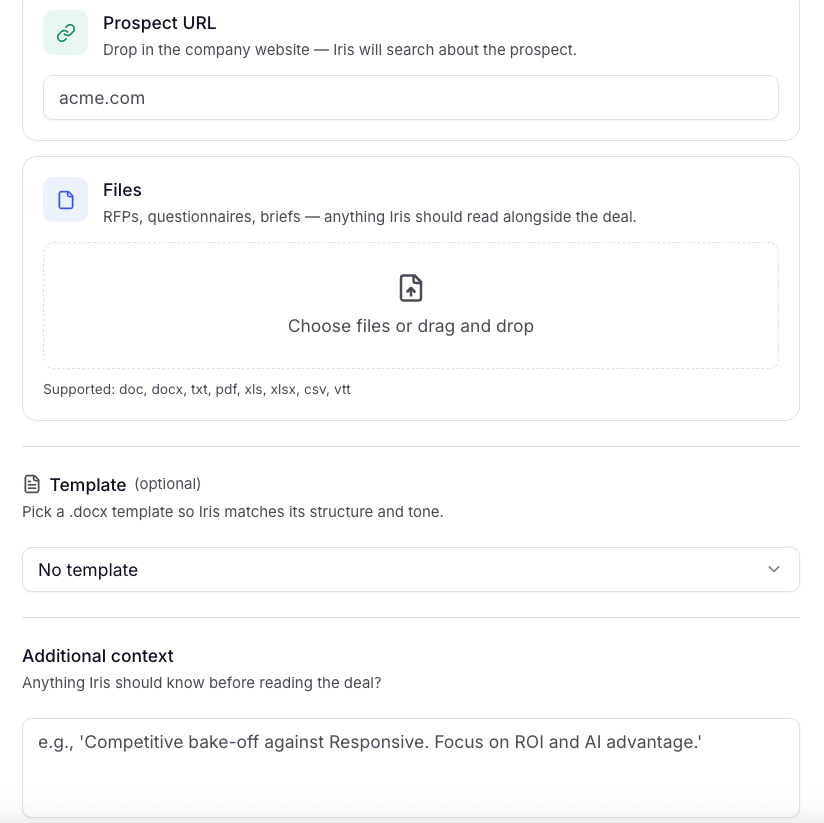Focus the acme.com prospect URL field

pos(411,98)
